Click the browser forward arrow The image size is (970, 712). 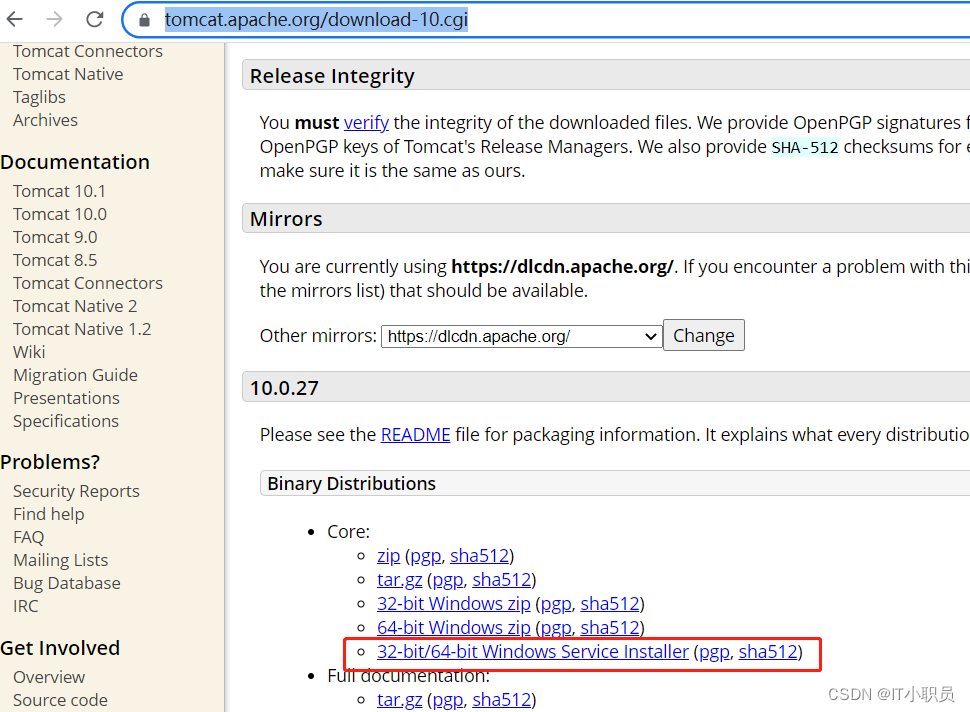pyautogui.click(x=54, y=20)
